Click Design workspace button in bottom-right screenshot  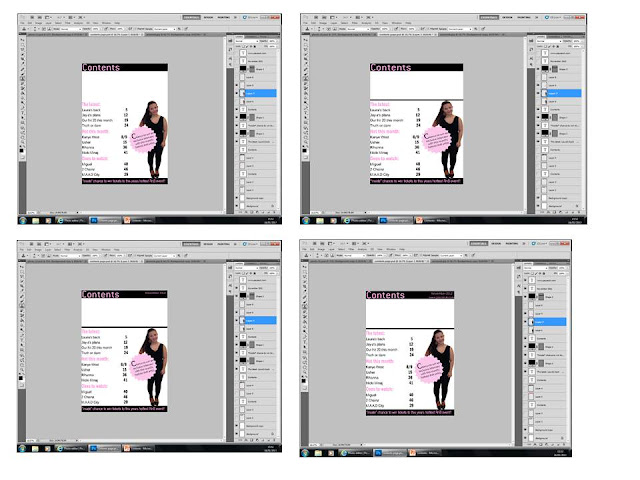496,244
